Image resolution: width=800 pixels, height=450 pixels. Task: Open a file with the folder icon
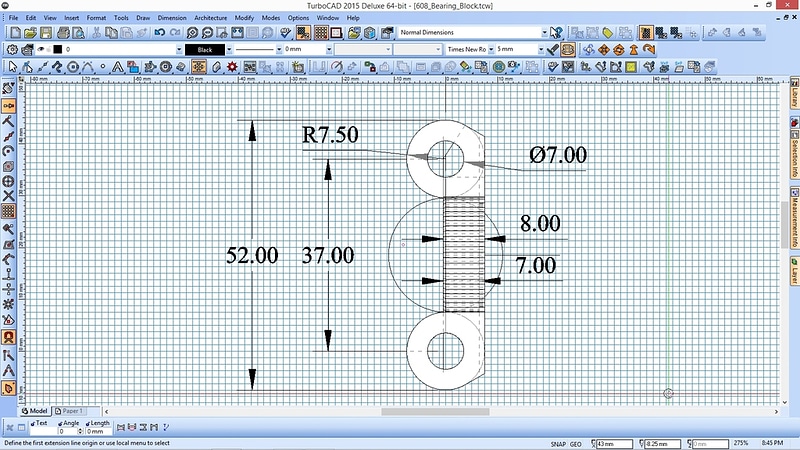point(30,33)
